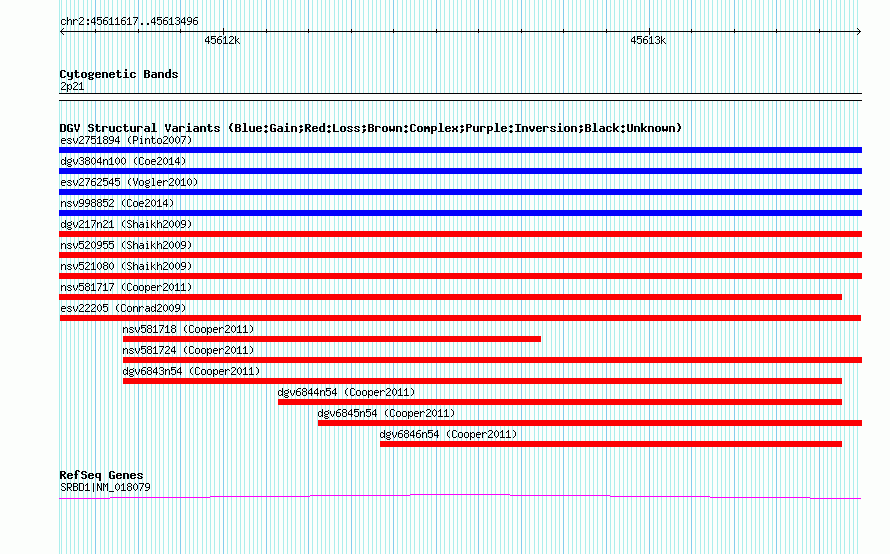The image size is (890, 554).
Task: Click the esv2751894 (Pinto2007) label
Action: (126, 140)
